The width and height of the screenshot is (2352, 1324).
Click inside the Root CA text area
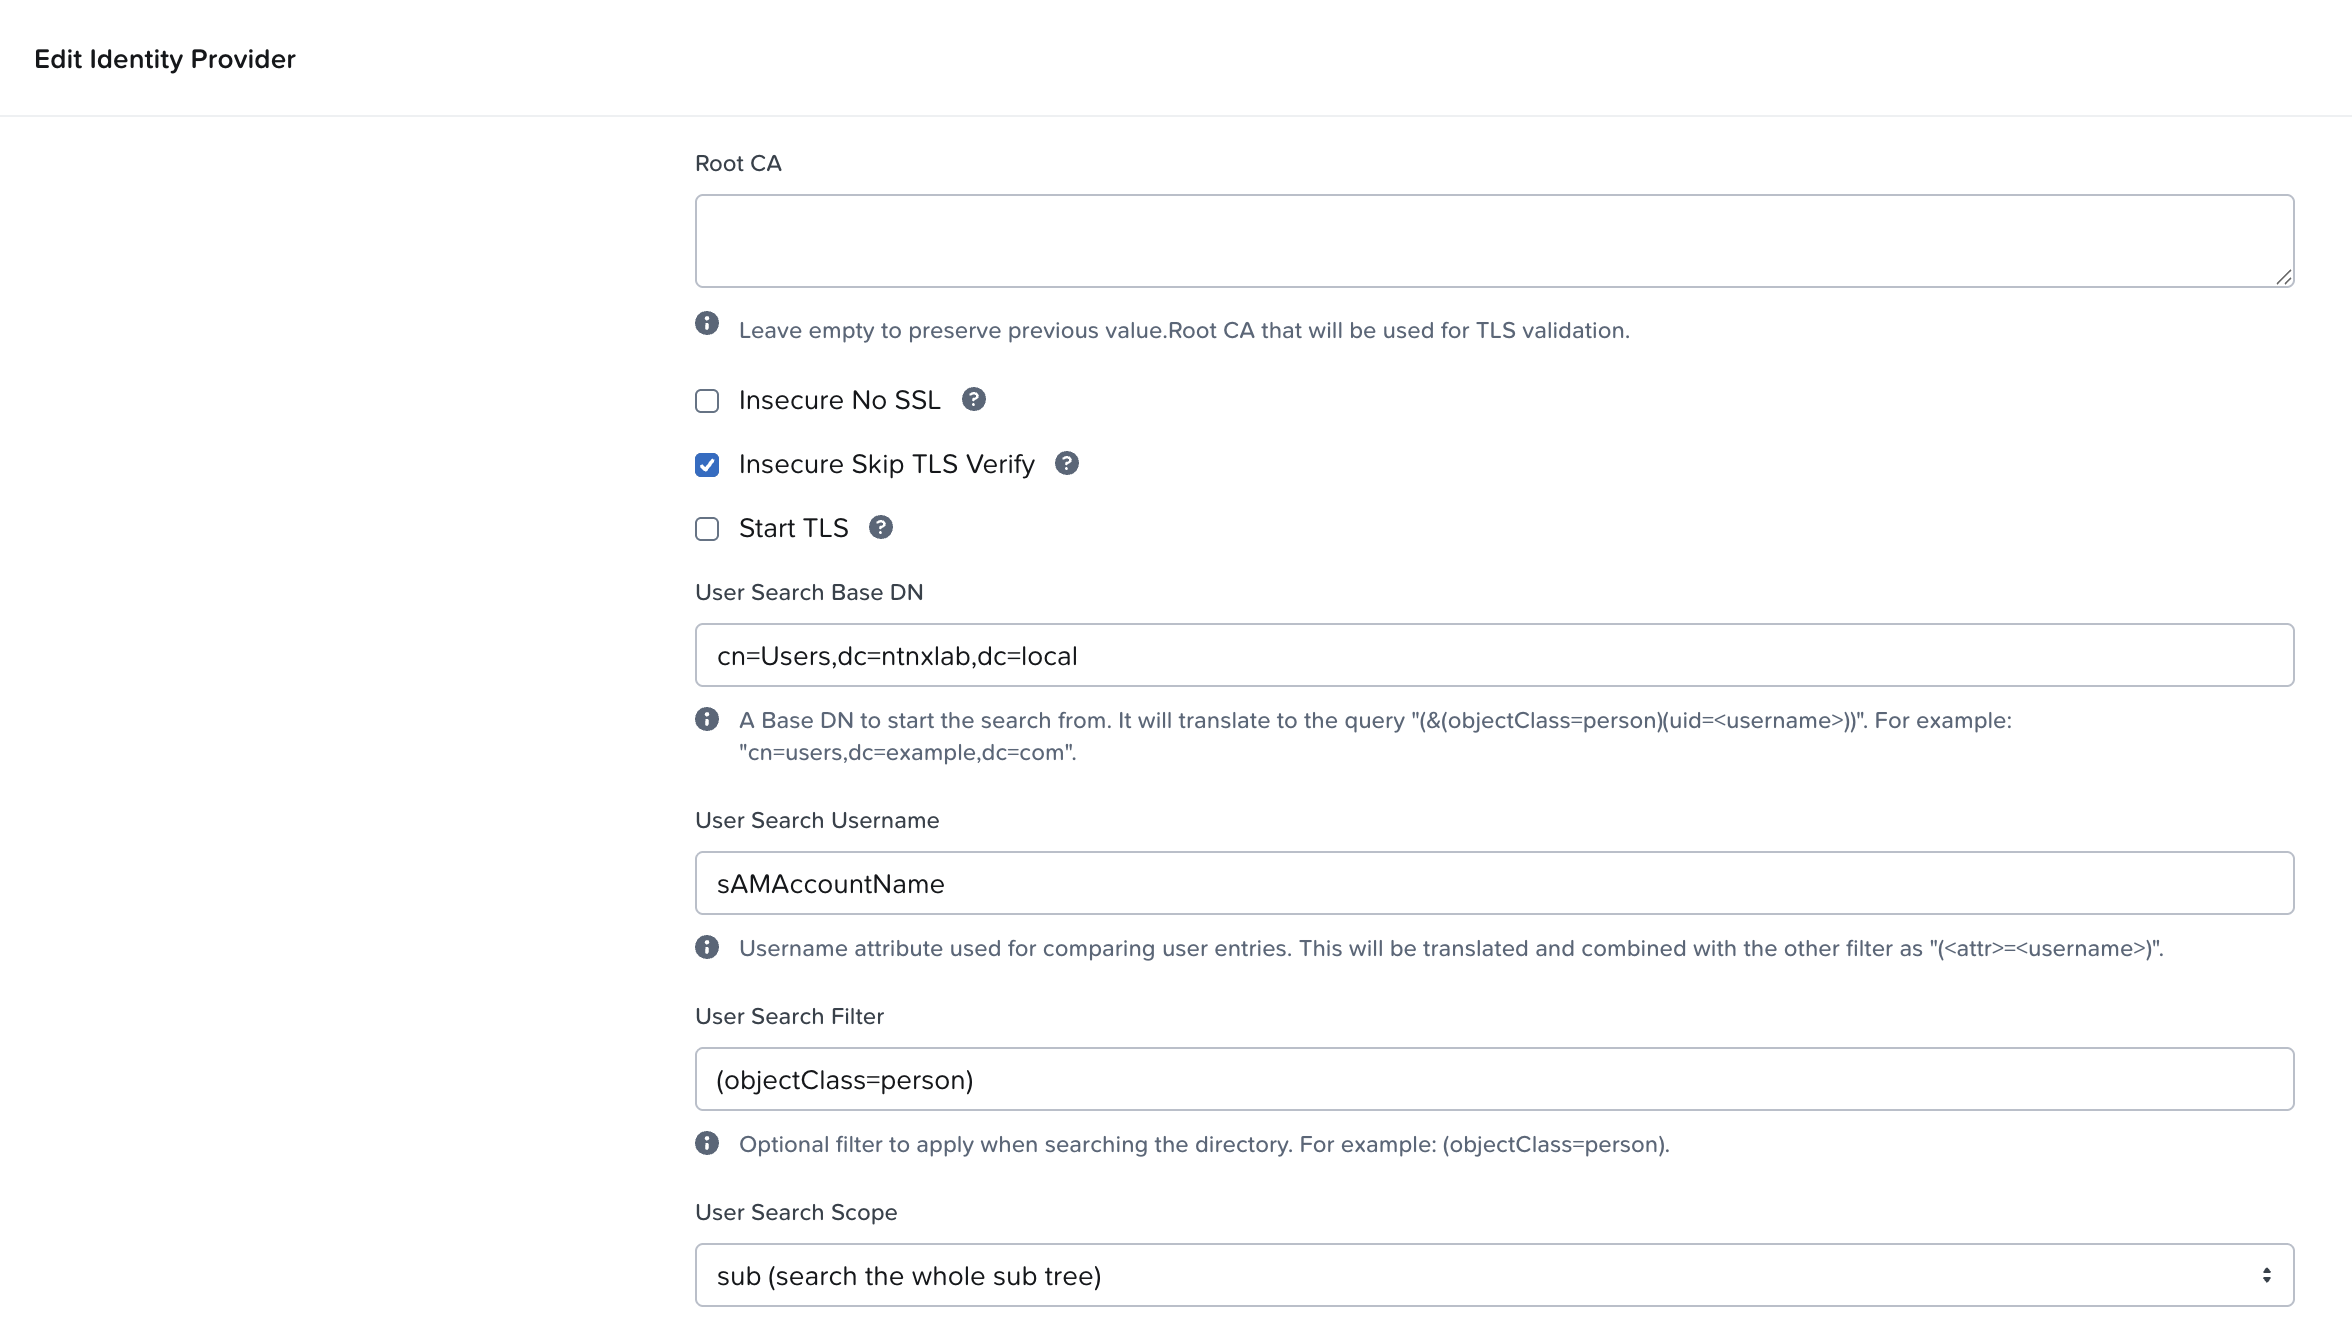(1494, 241)
